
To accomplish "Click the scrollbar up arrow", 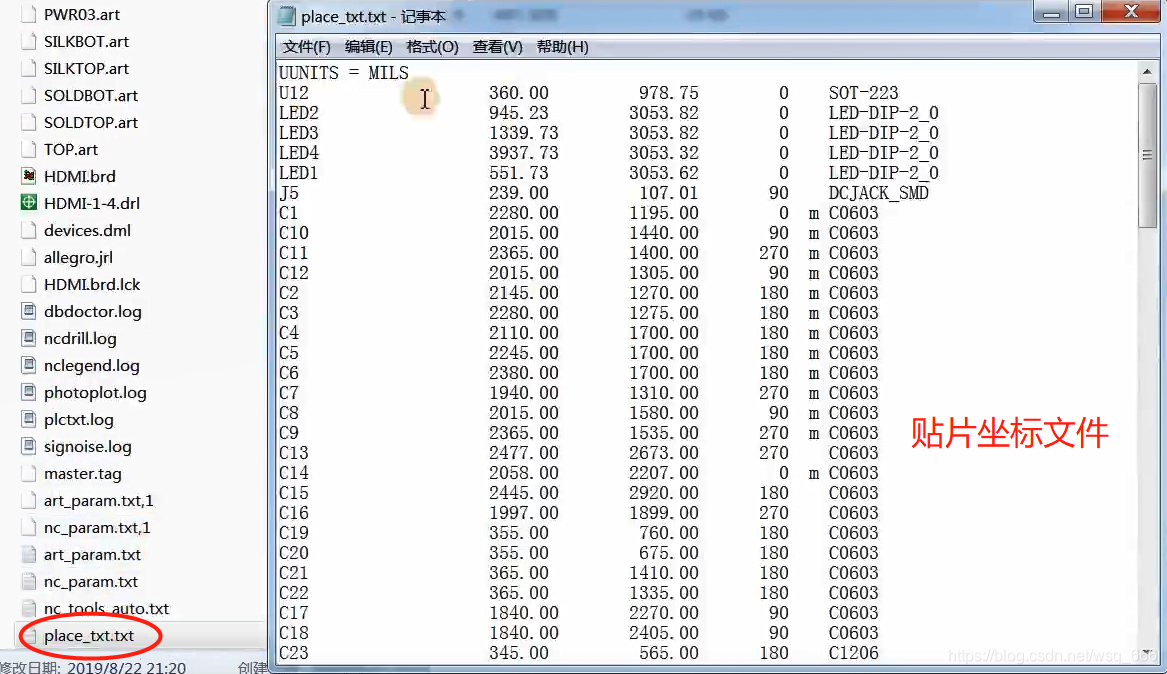I will [x=1147, y=70].
